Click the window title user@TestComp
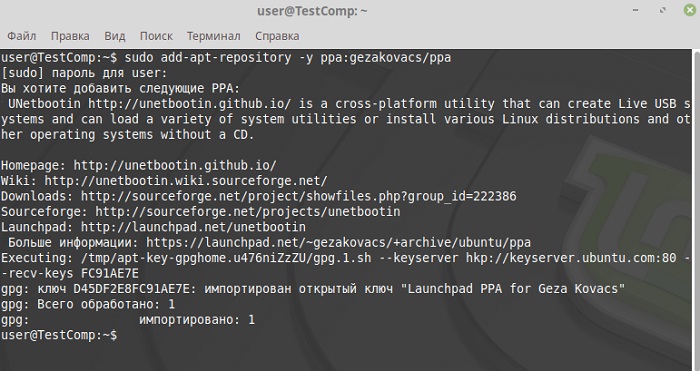Screen dimensions: 700x371 click(x=312, y=11)
